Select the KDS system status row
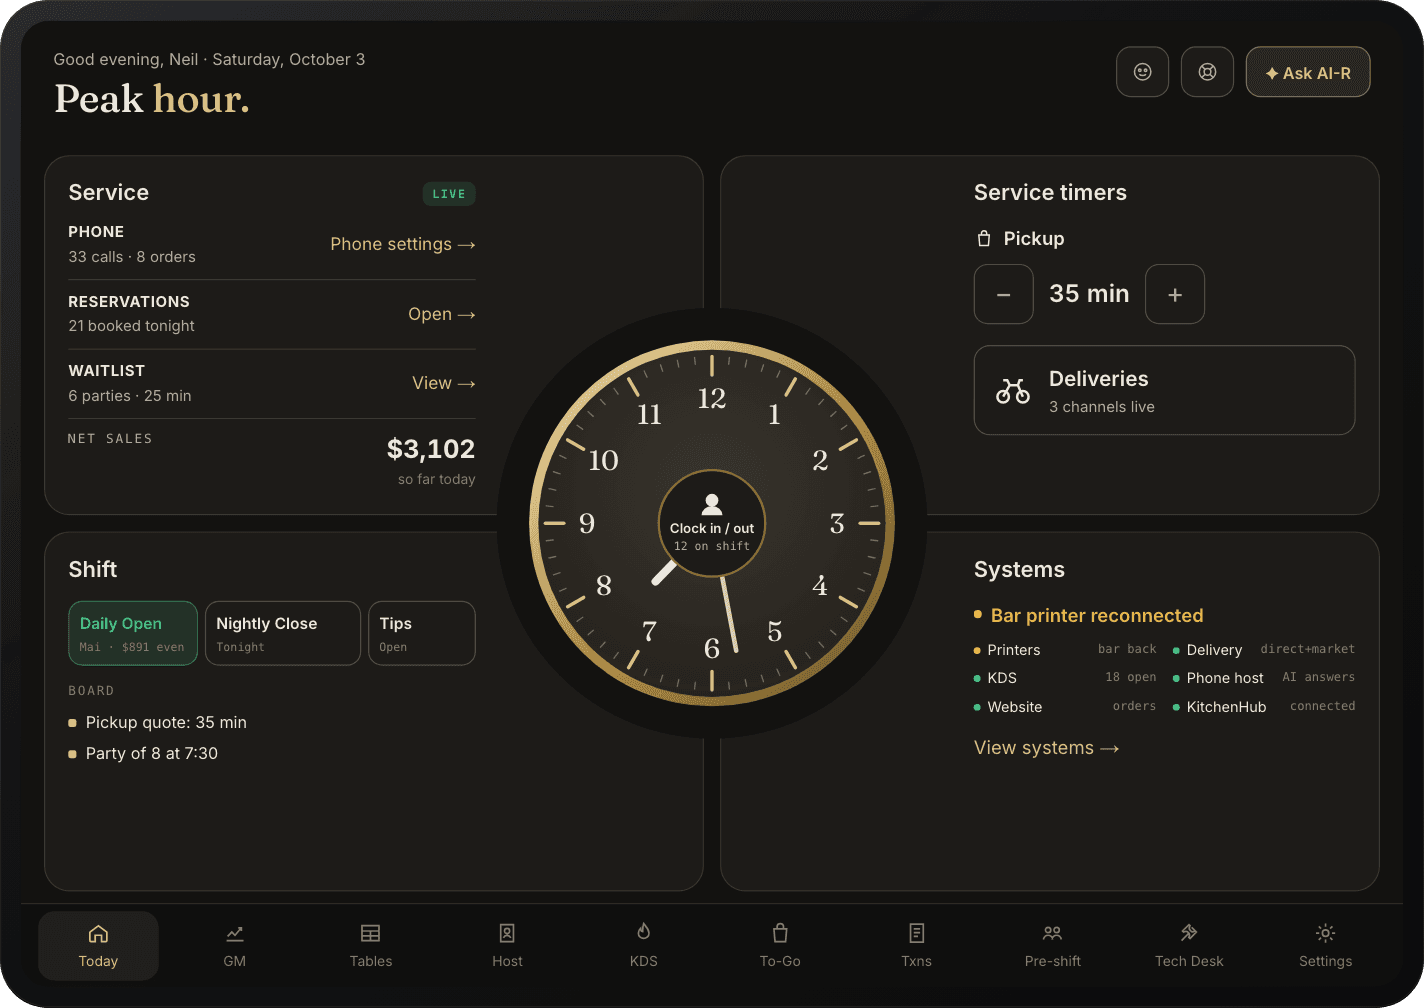Screen dimensions: 1424x1008 (x=1065, y=678)
